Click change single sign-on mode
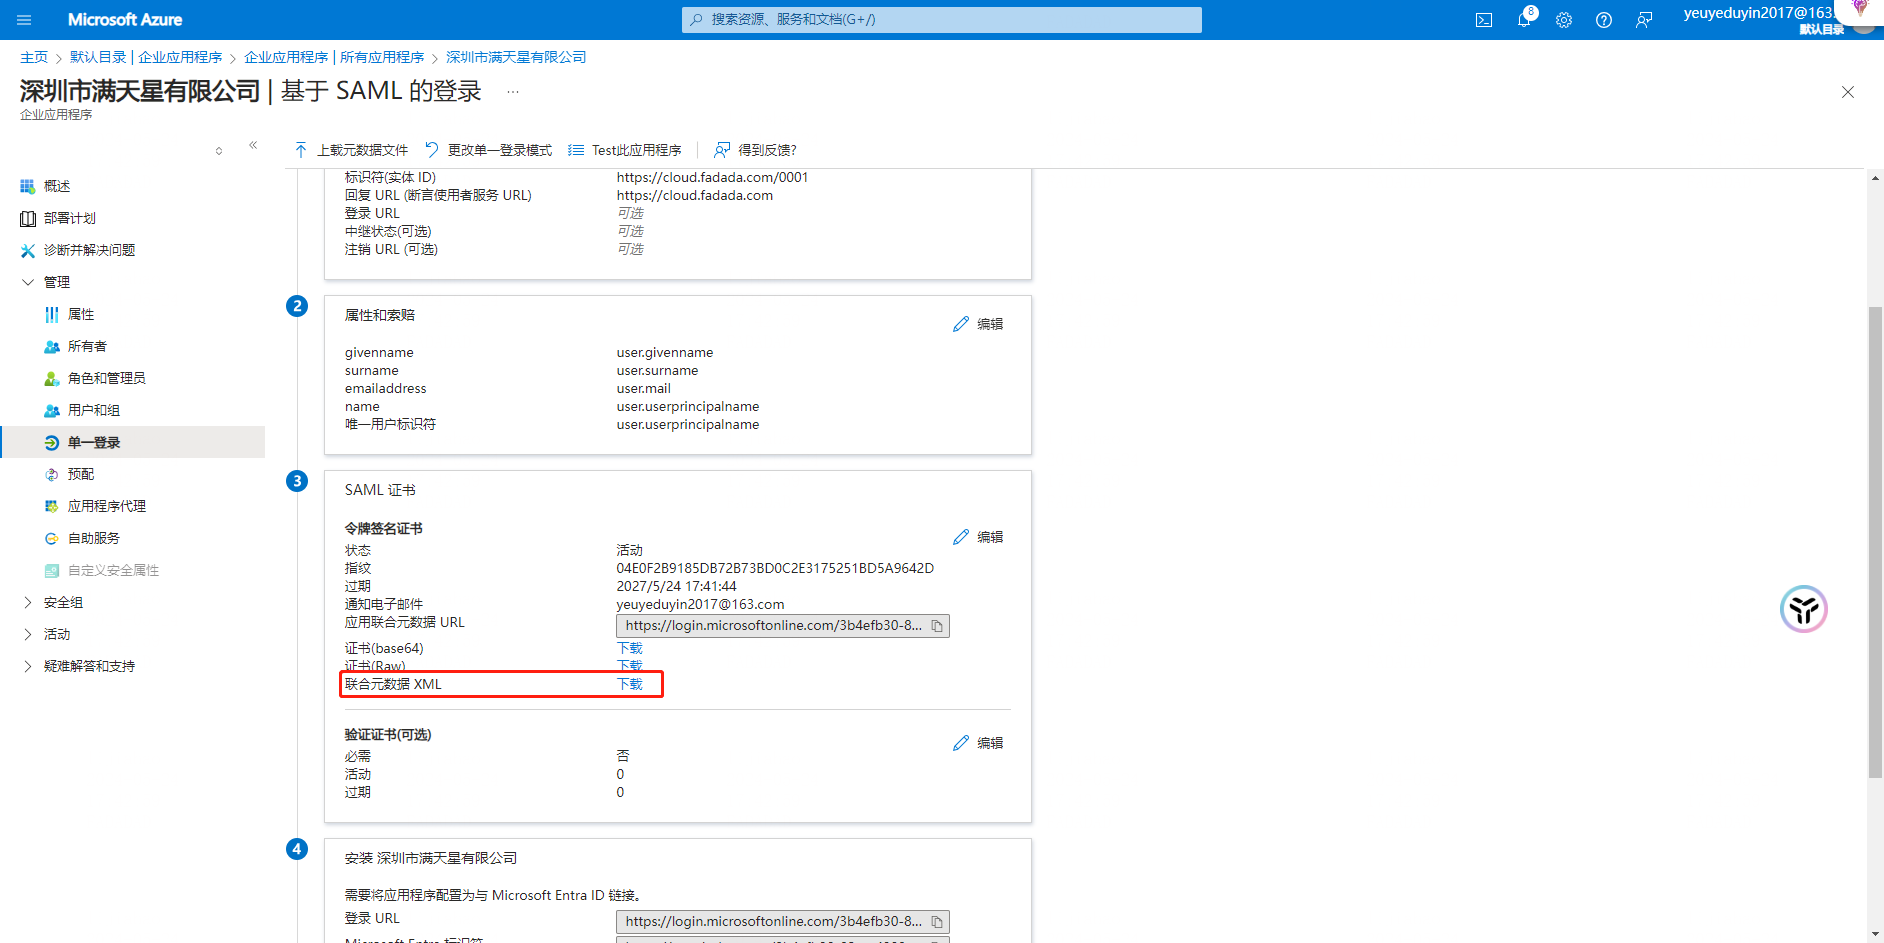Screen dimensions: 1884x943 click(x=488, y=150)
